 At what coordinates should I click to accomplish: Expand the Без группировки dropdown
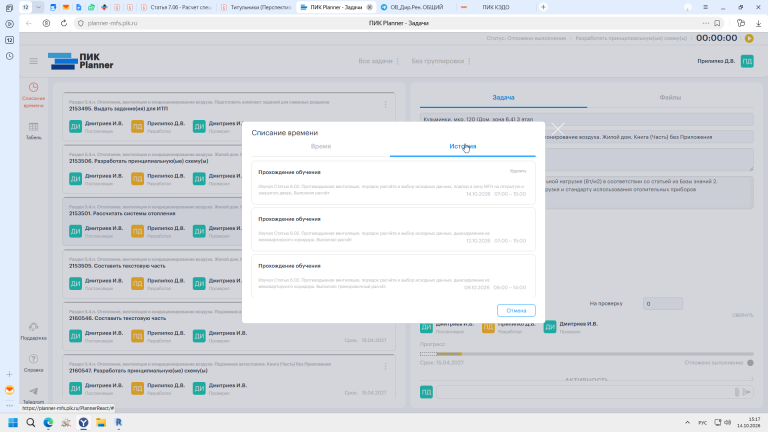point(441,61)
